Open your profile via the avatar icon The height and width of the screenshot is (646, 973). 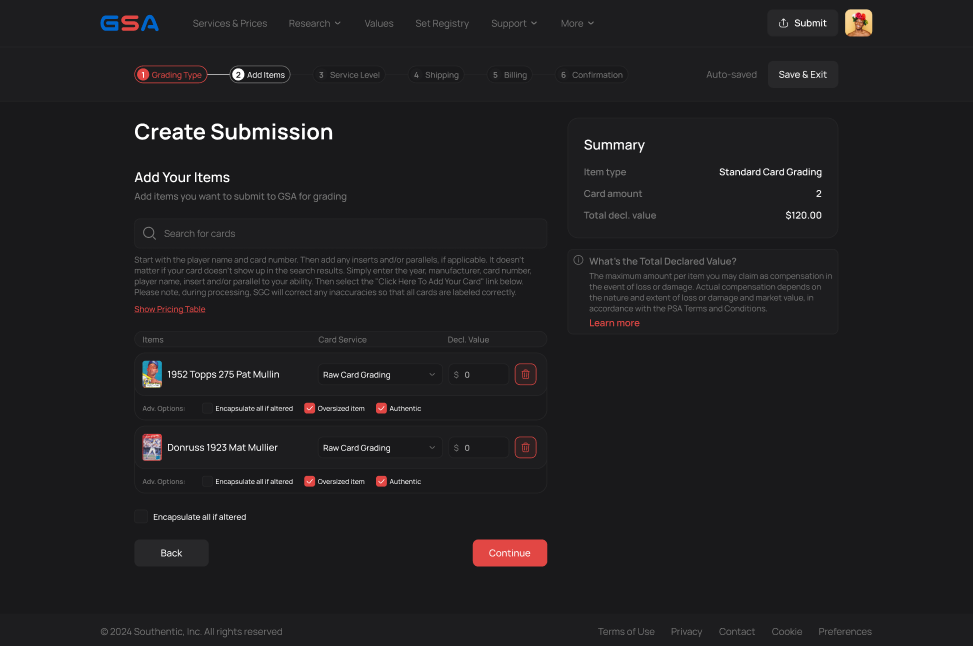(x=858, y=22)
